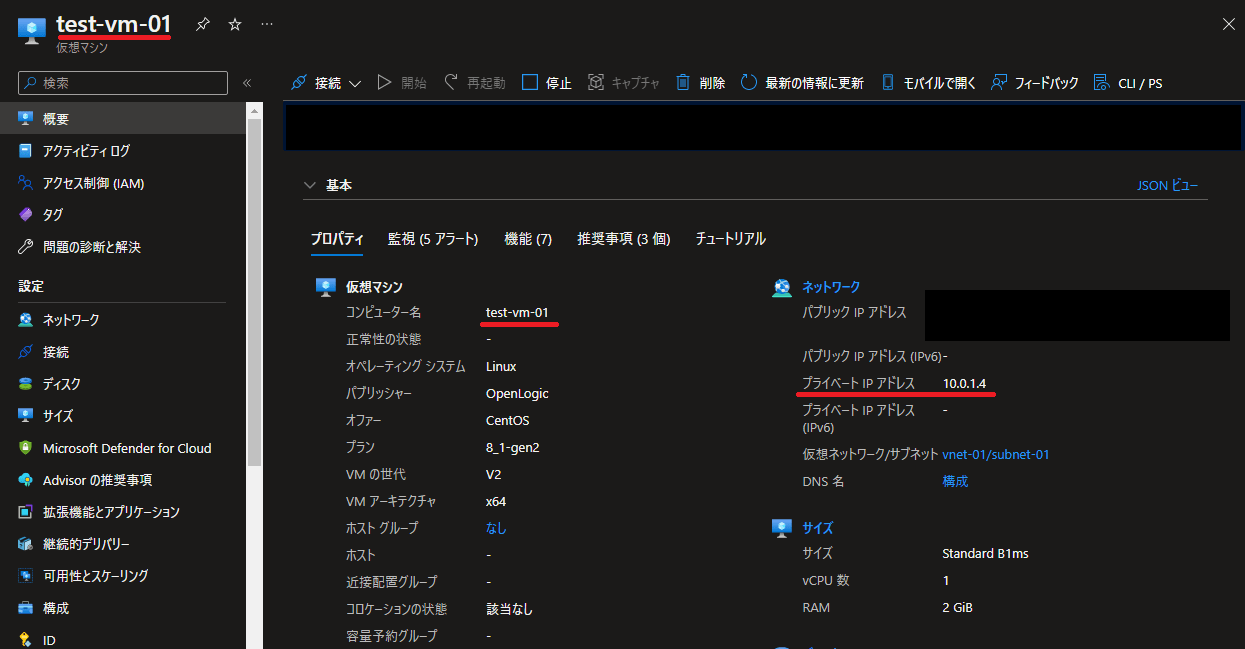Close the test-vm-01 blade with X

(x=1229, y=23)
